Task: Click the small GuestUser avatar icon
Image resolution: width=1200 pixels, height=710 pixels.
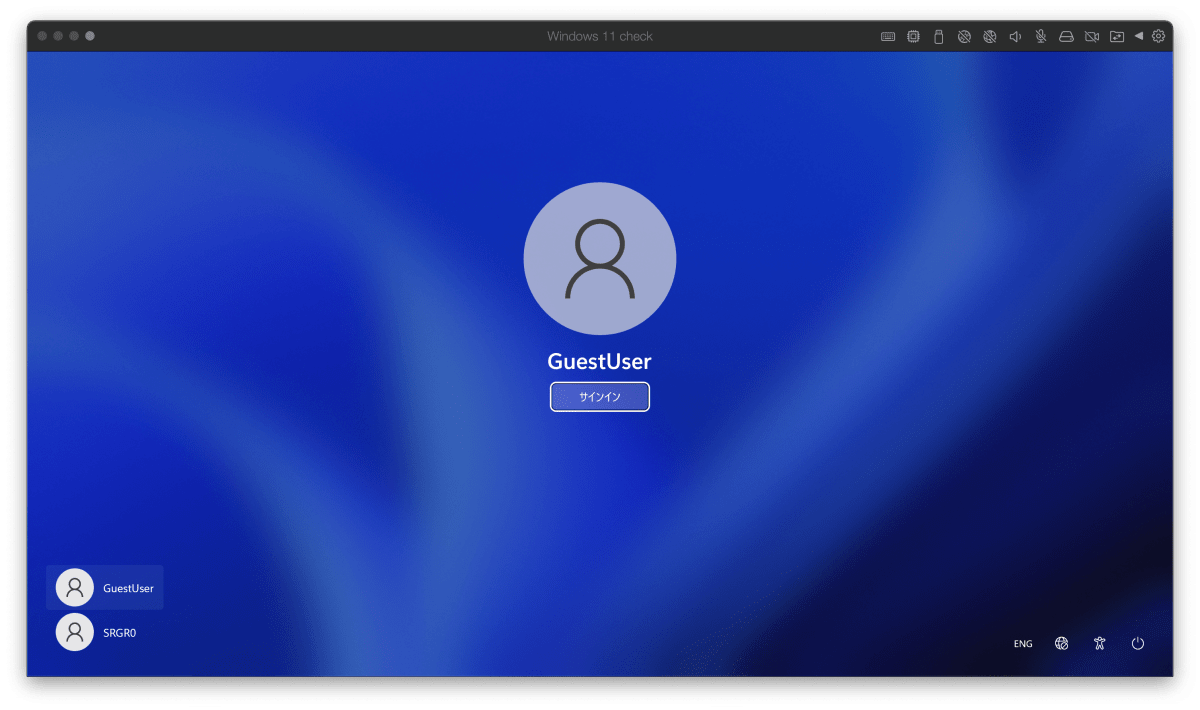Action: (x=74, y=588)
